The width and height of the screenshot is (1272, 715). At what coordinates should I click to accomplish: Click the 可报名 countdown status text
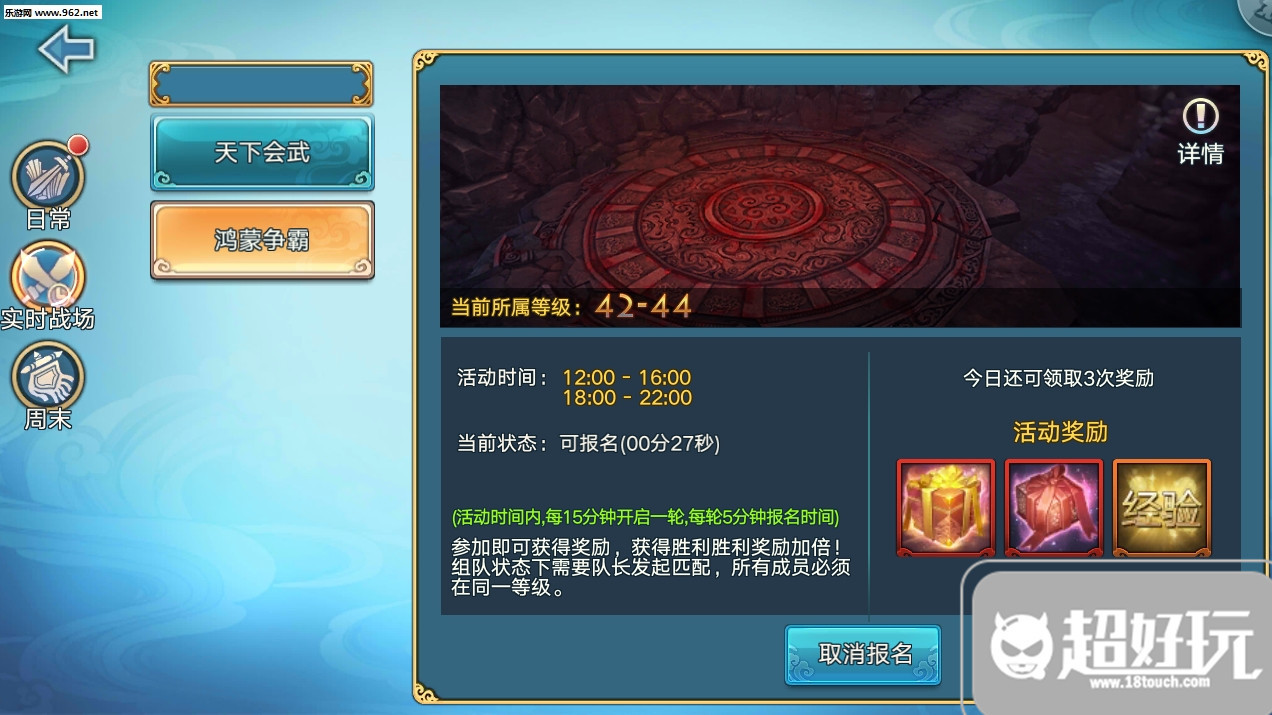pyautogui.click(x=640, y=443)
